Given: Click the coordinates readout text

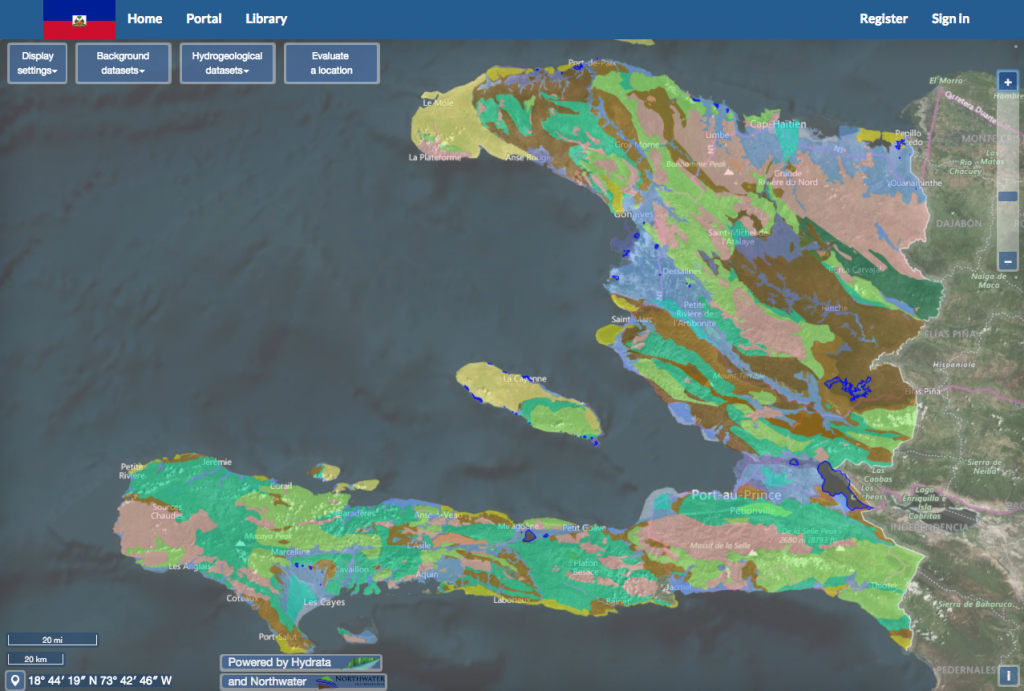Looking at the screenshot, I should pyautogui.click(x=100, y=681).
